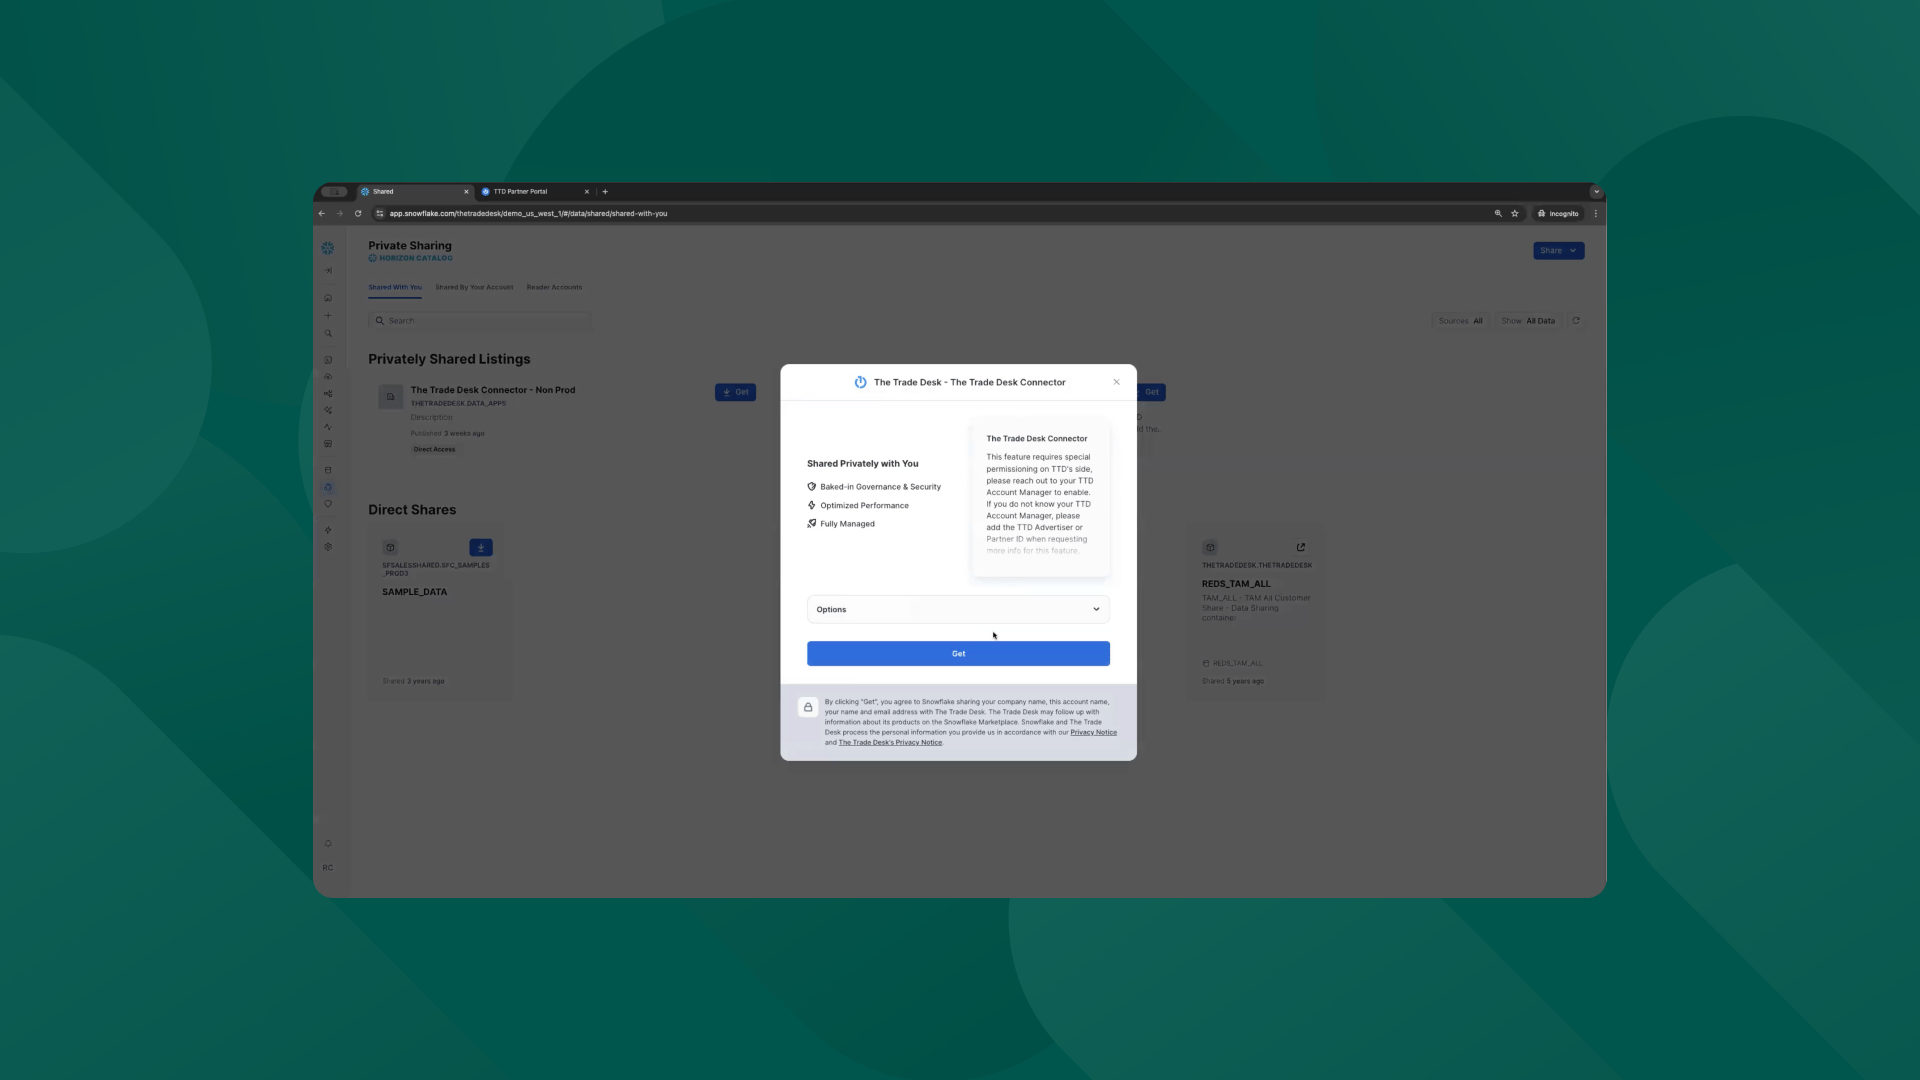Open the Share dropdown button
Image resolution: width=1920 pixels, height=1080 pixels.
(1557, 251)
